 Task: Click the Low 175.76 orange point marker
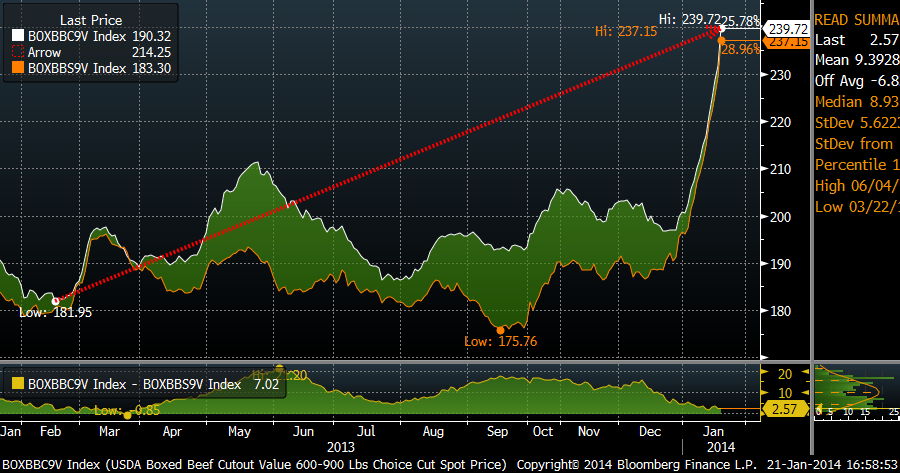500,329
